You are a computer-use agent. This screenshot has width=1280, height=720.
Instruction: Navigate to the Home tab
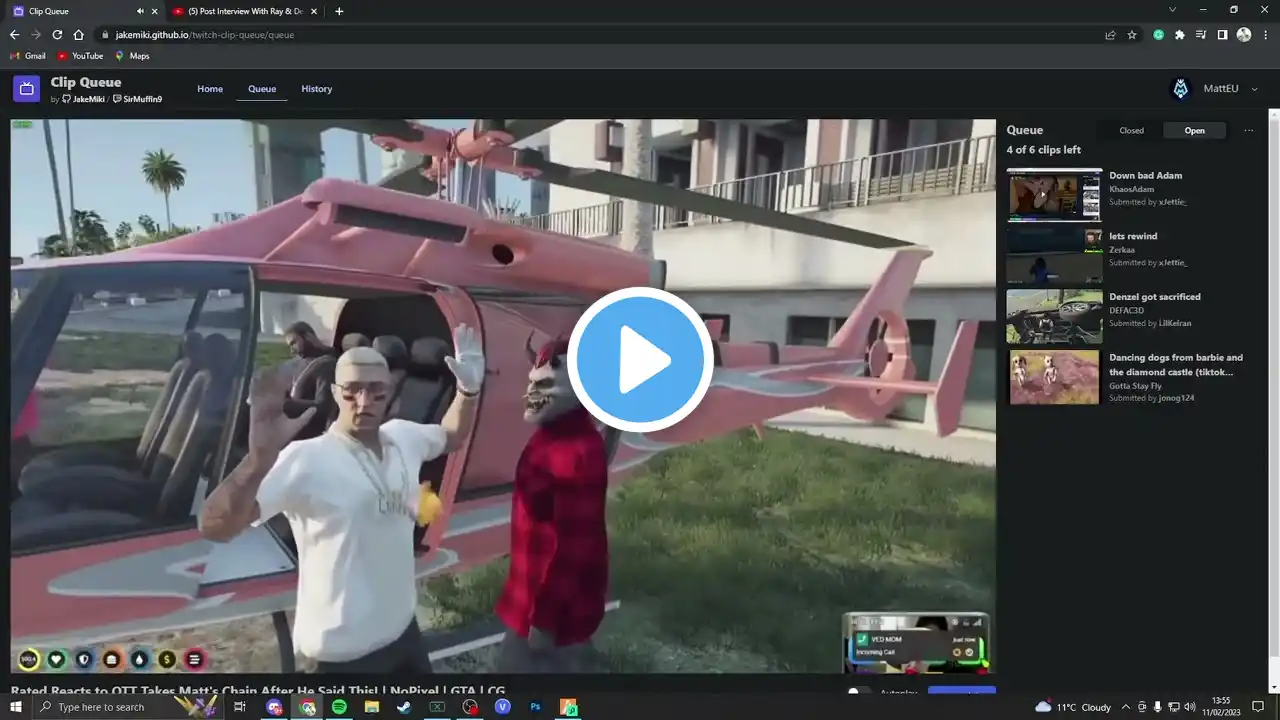(x=210, y=89)
